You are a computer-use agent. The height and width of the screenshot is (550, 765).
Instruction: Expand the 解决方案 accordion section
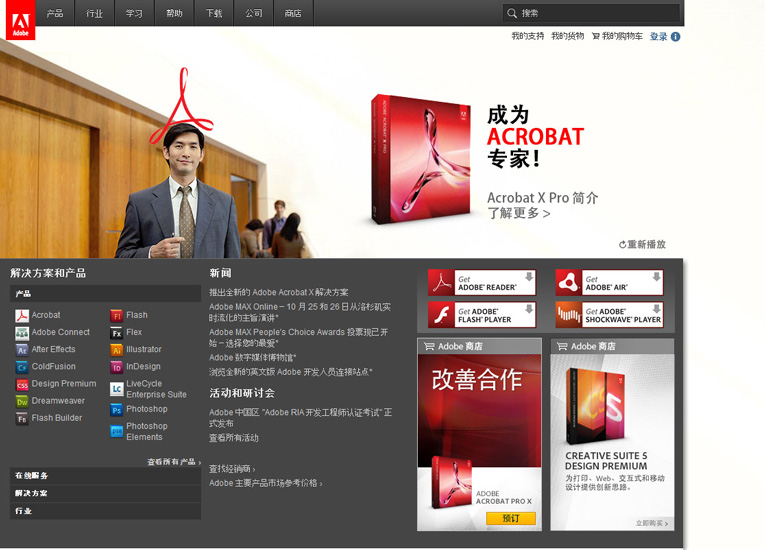point(105,493)
